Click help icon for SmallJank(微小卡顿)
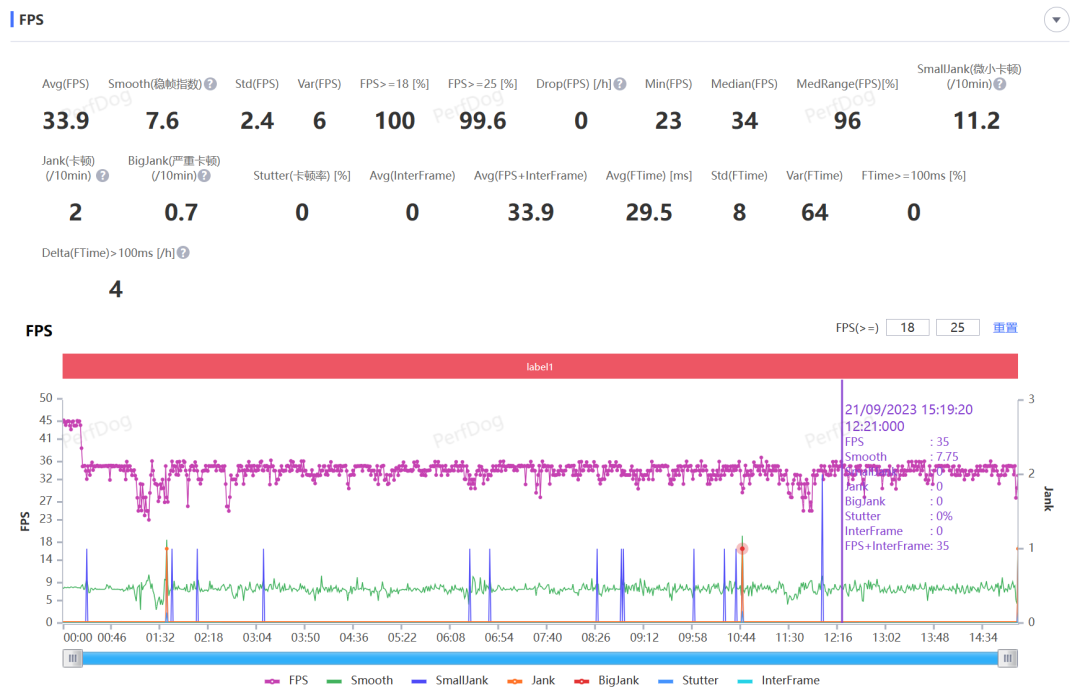Screen dimensions: 1080x693 click(999, 84)
